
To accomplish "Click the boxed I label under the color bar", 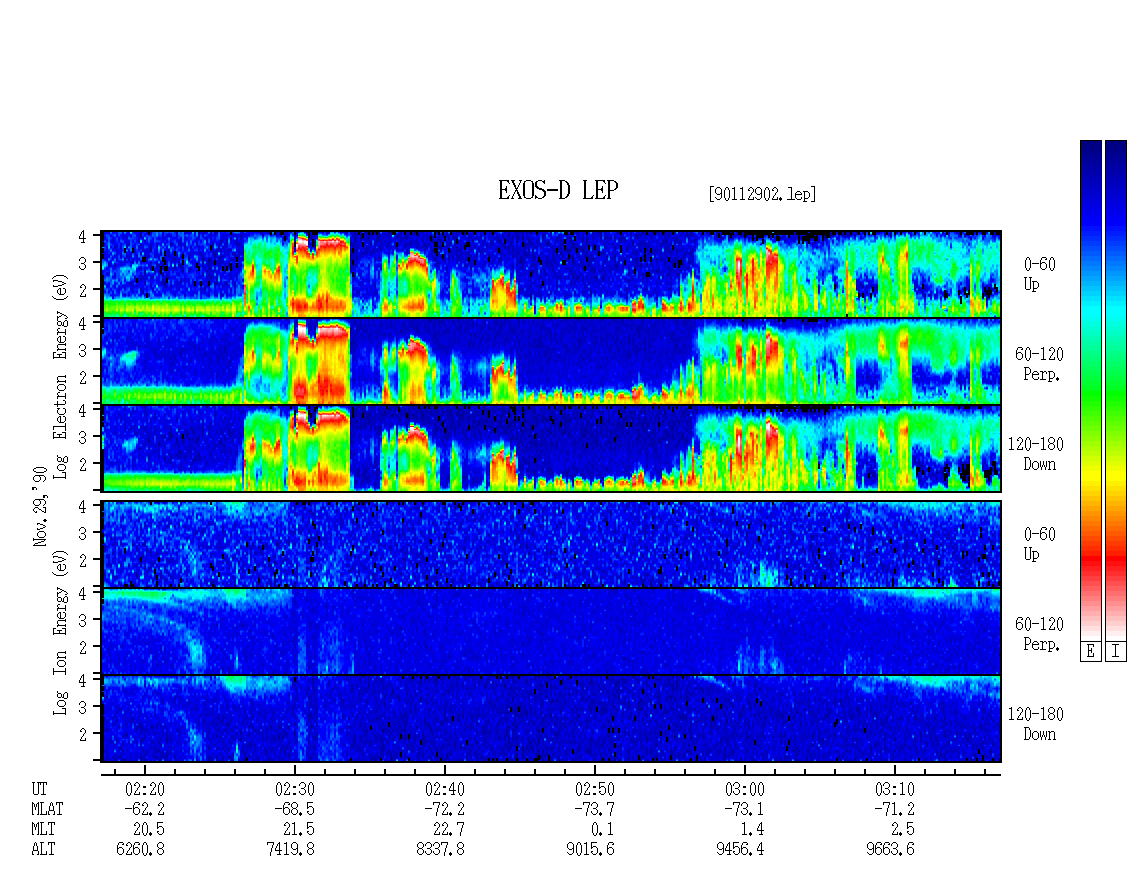I will tap(1116, 651).
